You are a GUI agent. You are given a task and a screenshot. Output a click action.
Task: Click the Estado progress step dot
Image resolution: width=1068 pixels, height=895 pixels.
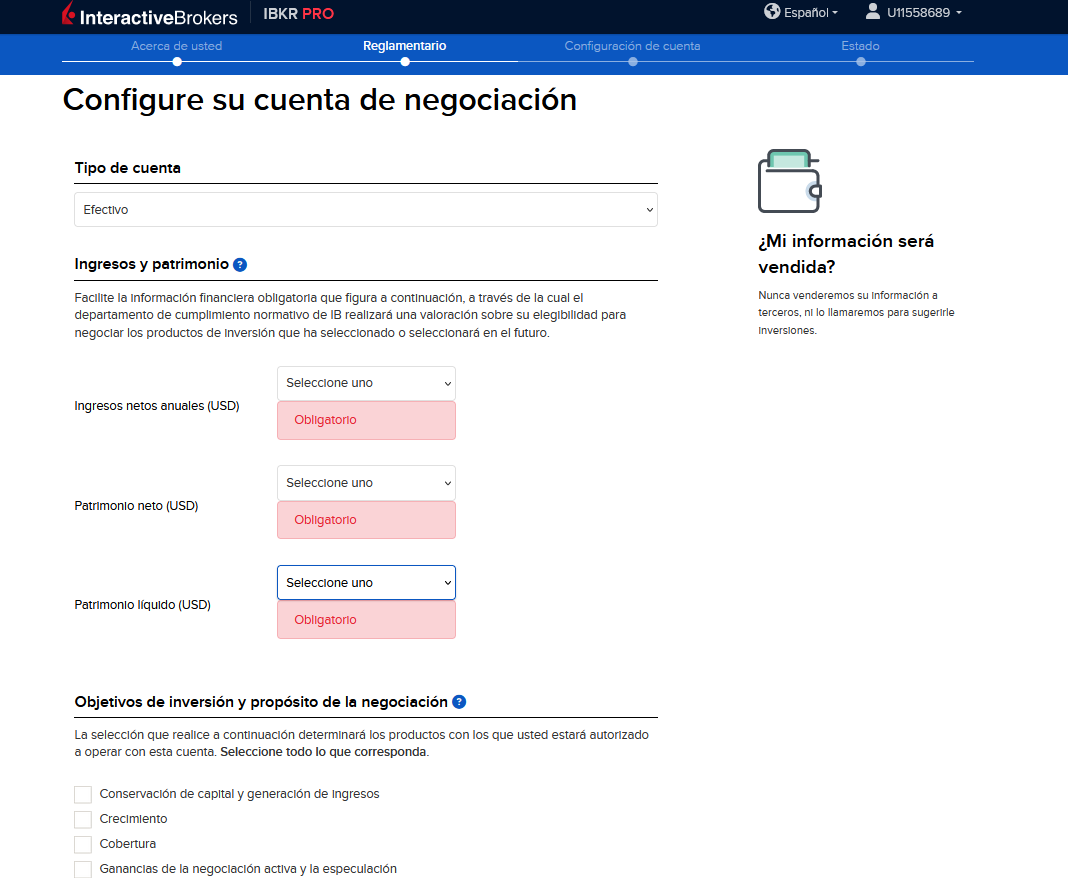click(x=860, y=61)
